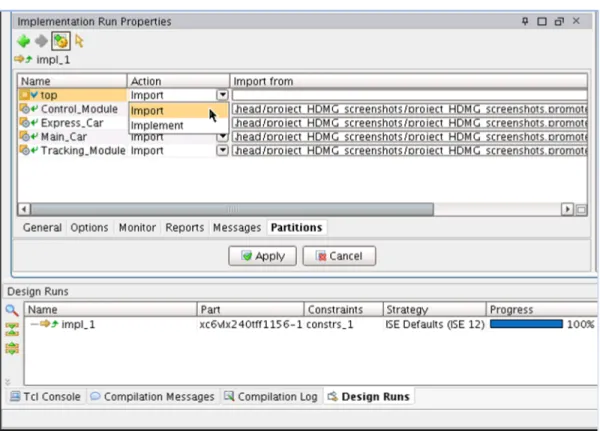The height and width of the screenshot is (431, 600).
Task: Click the impl_1 run status icon in Design Runs
Action: (x=50, y=324)
